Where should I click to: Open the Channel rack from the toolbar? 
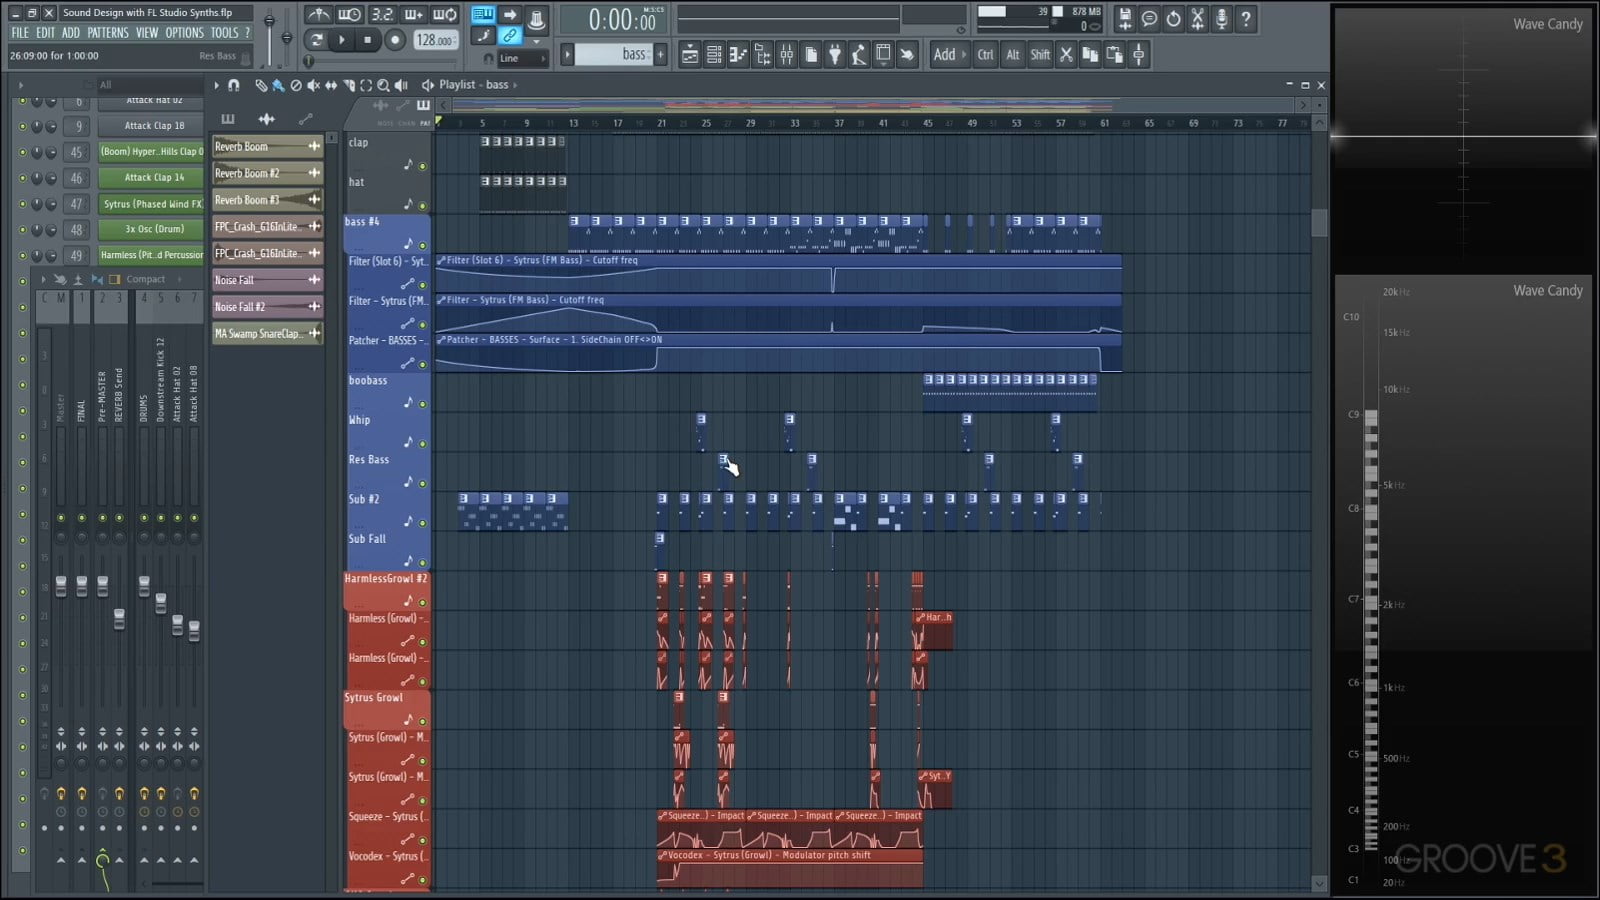[714, 54]
